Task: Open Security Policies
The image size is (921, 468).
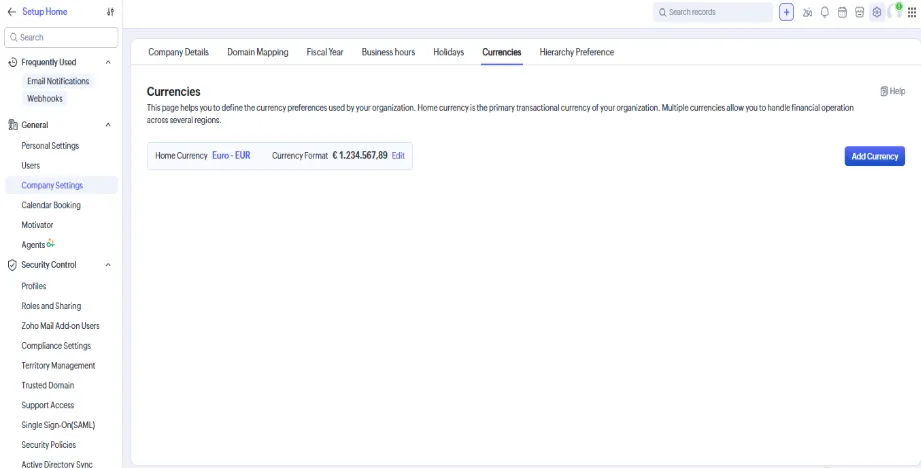Action: click(x=49, y=445)
